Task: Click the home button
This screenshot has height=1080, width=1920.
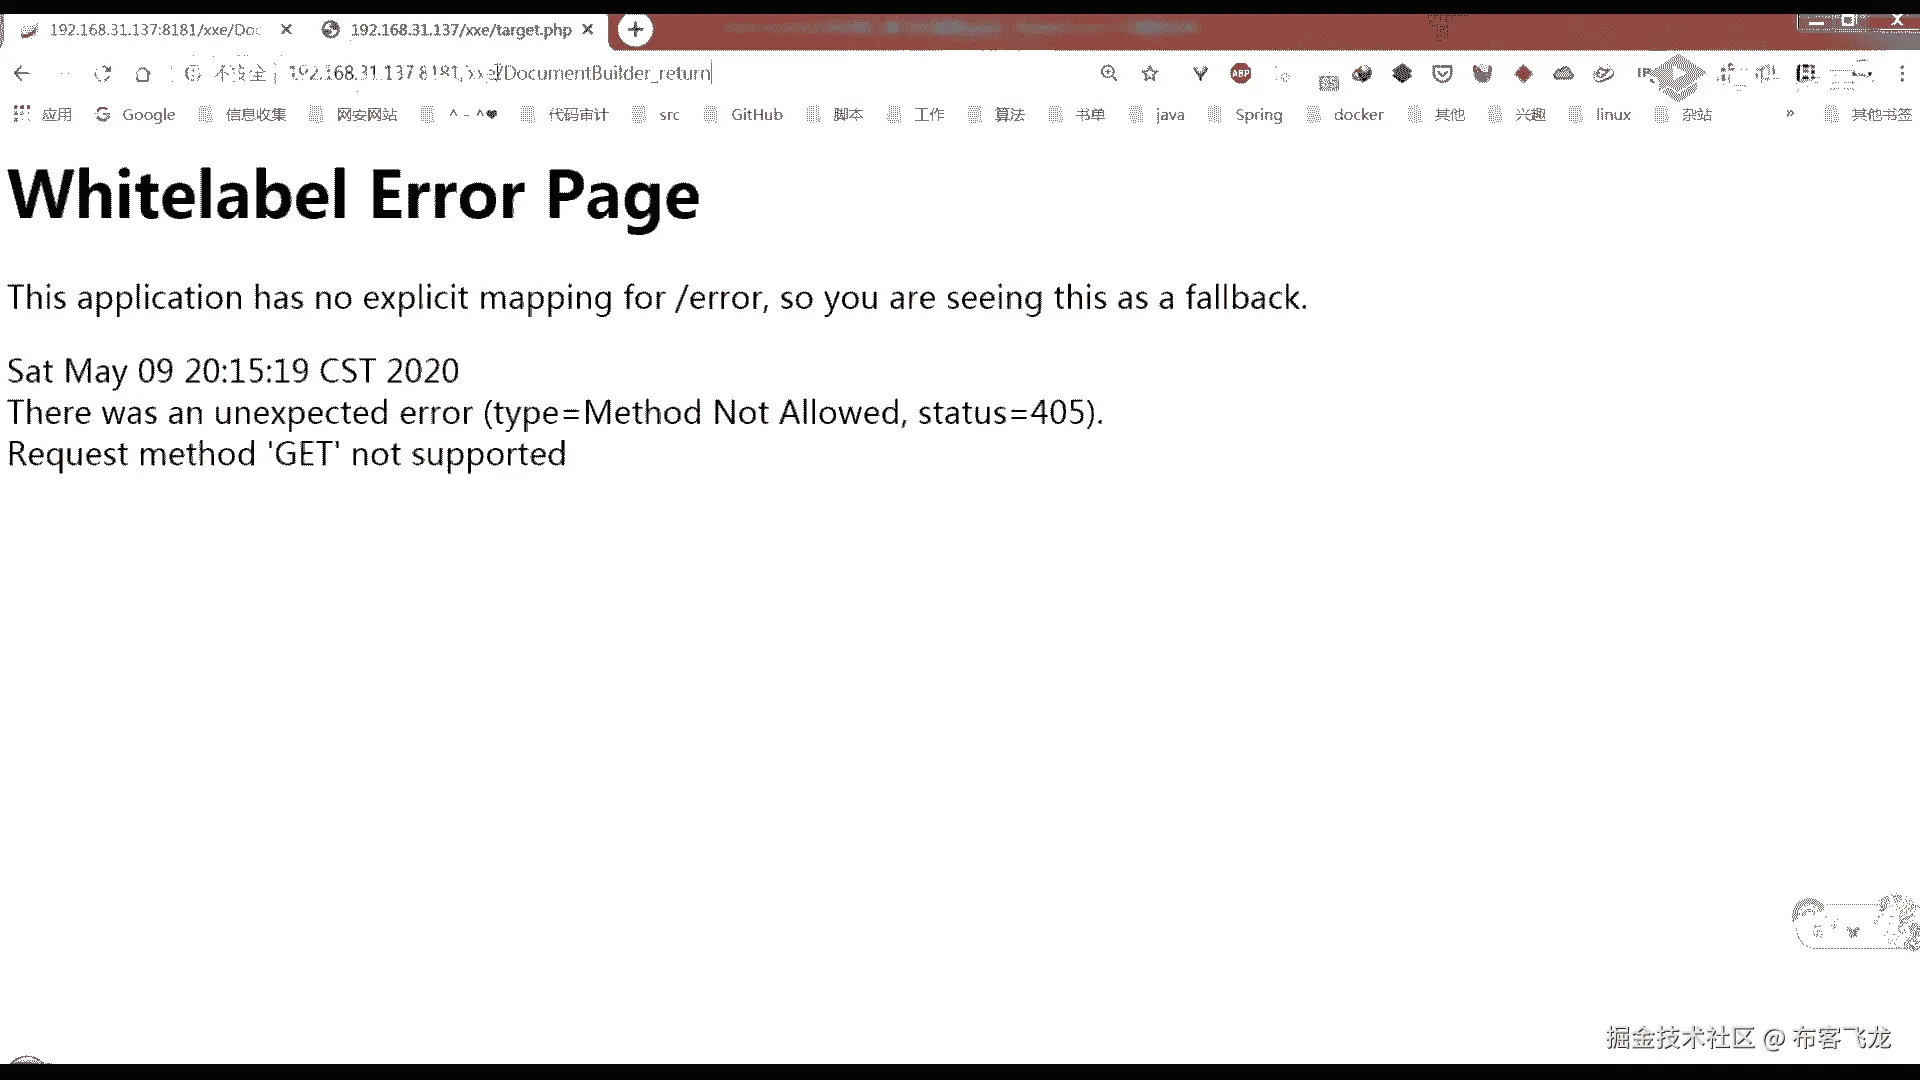Action: point(143,73)
